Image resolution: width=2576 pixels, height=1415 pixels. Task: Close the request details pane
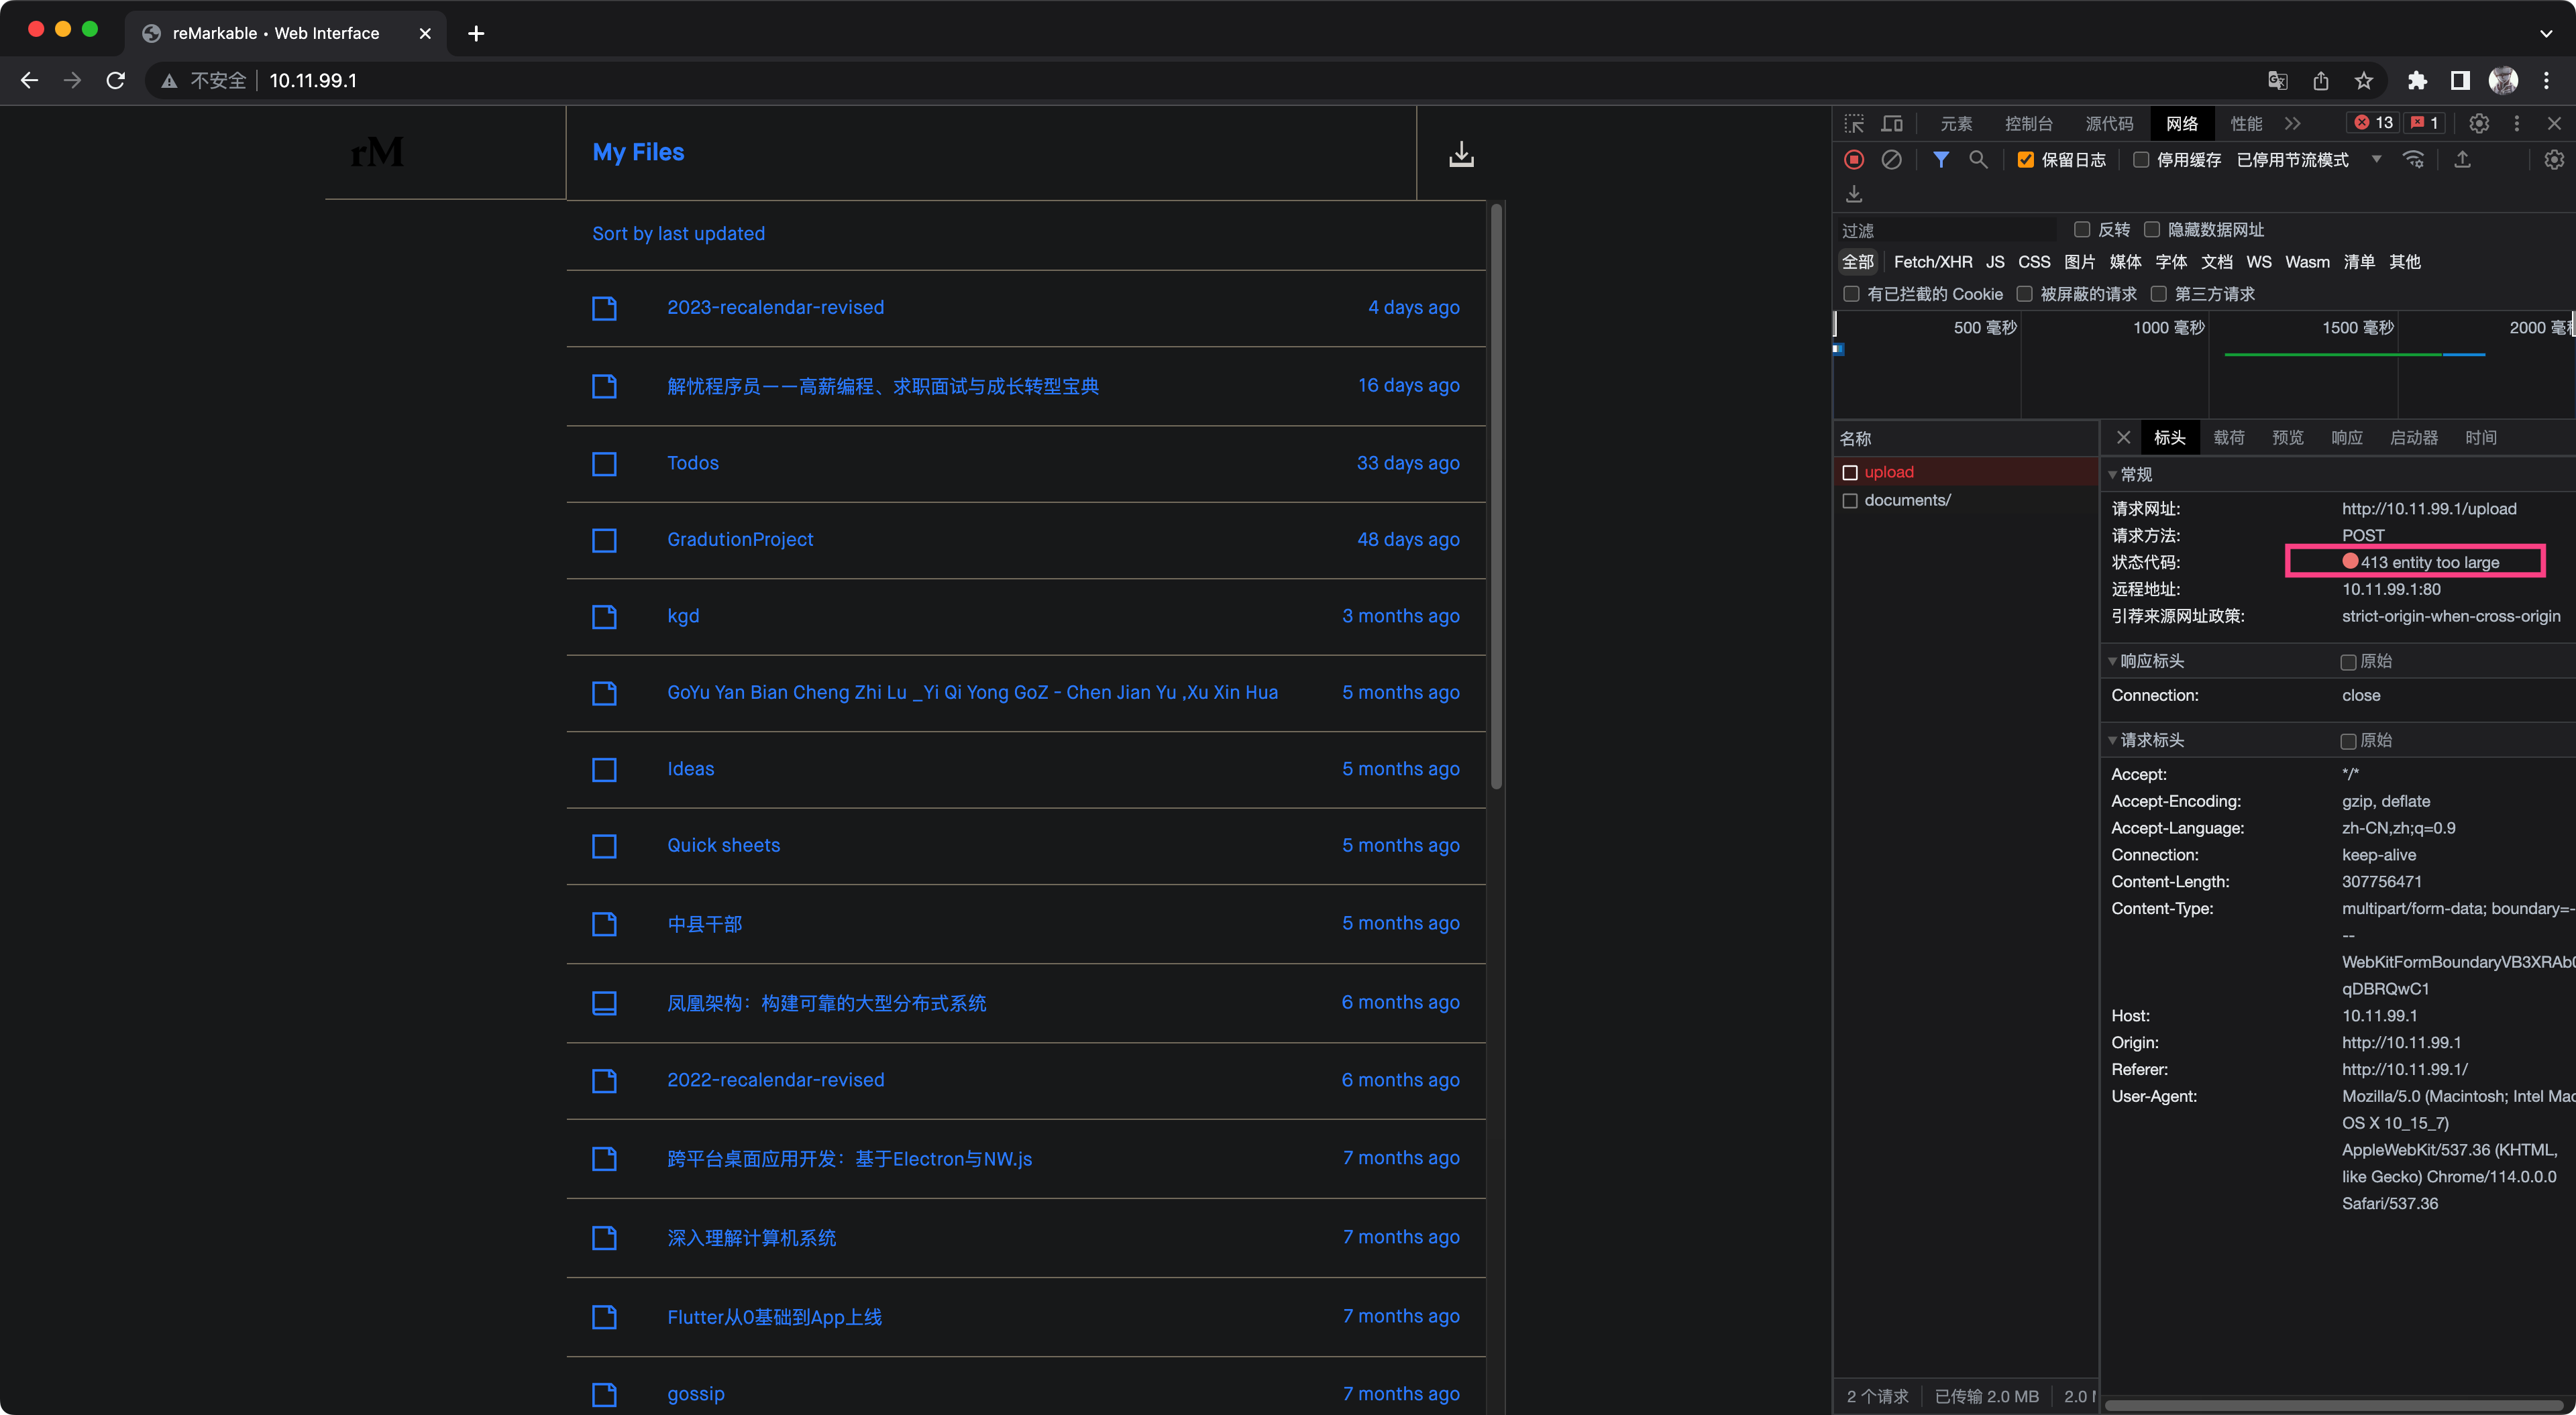tap(2123, 437)
